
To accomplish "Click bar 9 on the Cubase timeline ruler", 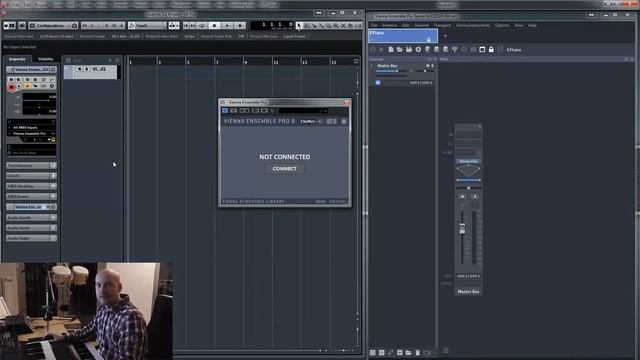I will [246, 62].
